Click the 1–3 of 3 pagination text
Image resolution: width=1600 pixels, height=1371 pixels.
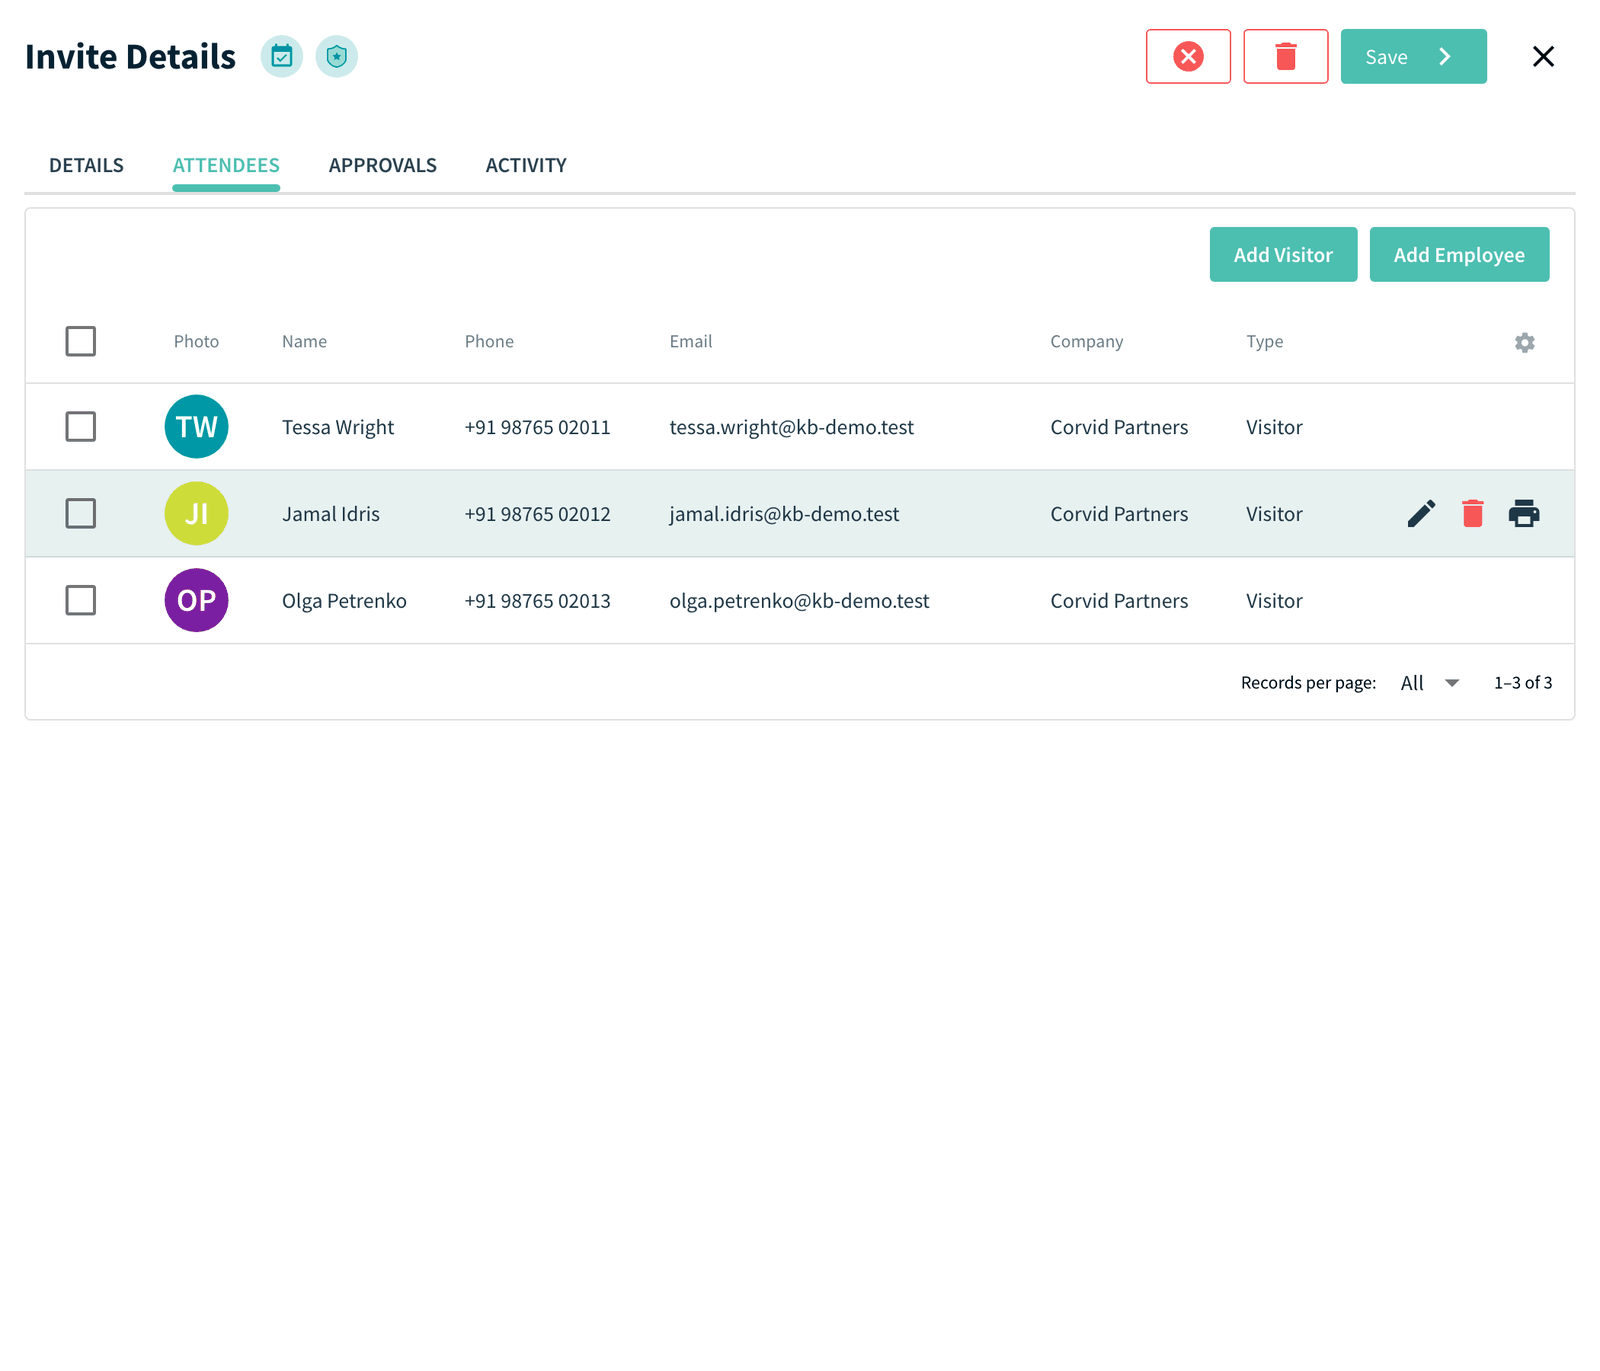tap(1523, 683)
